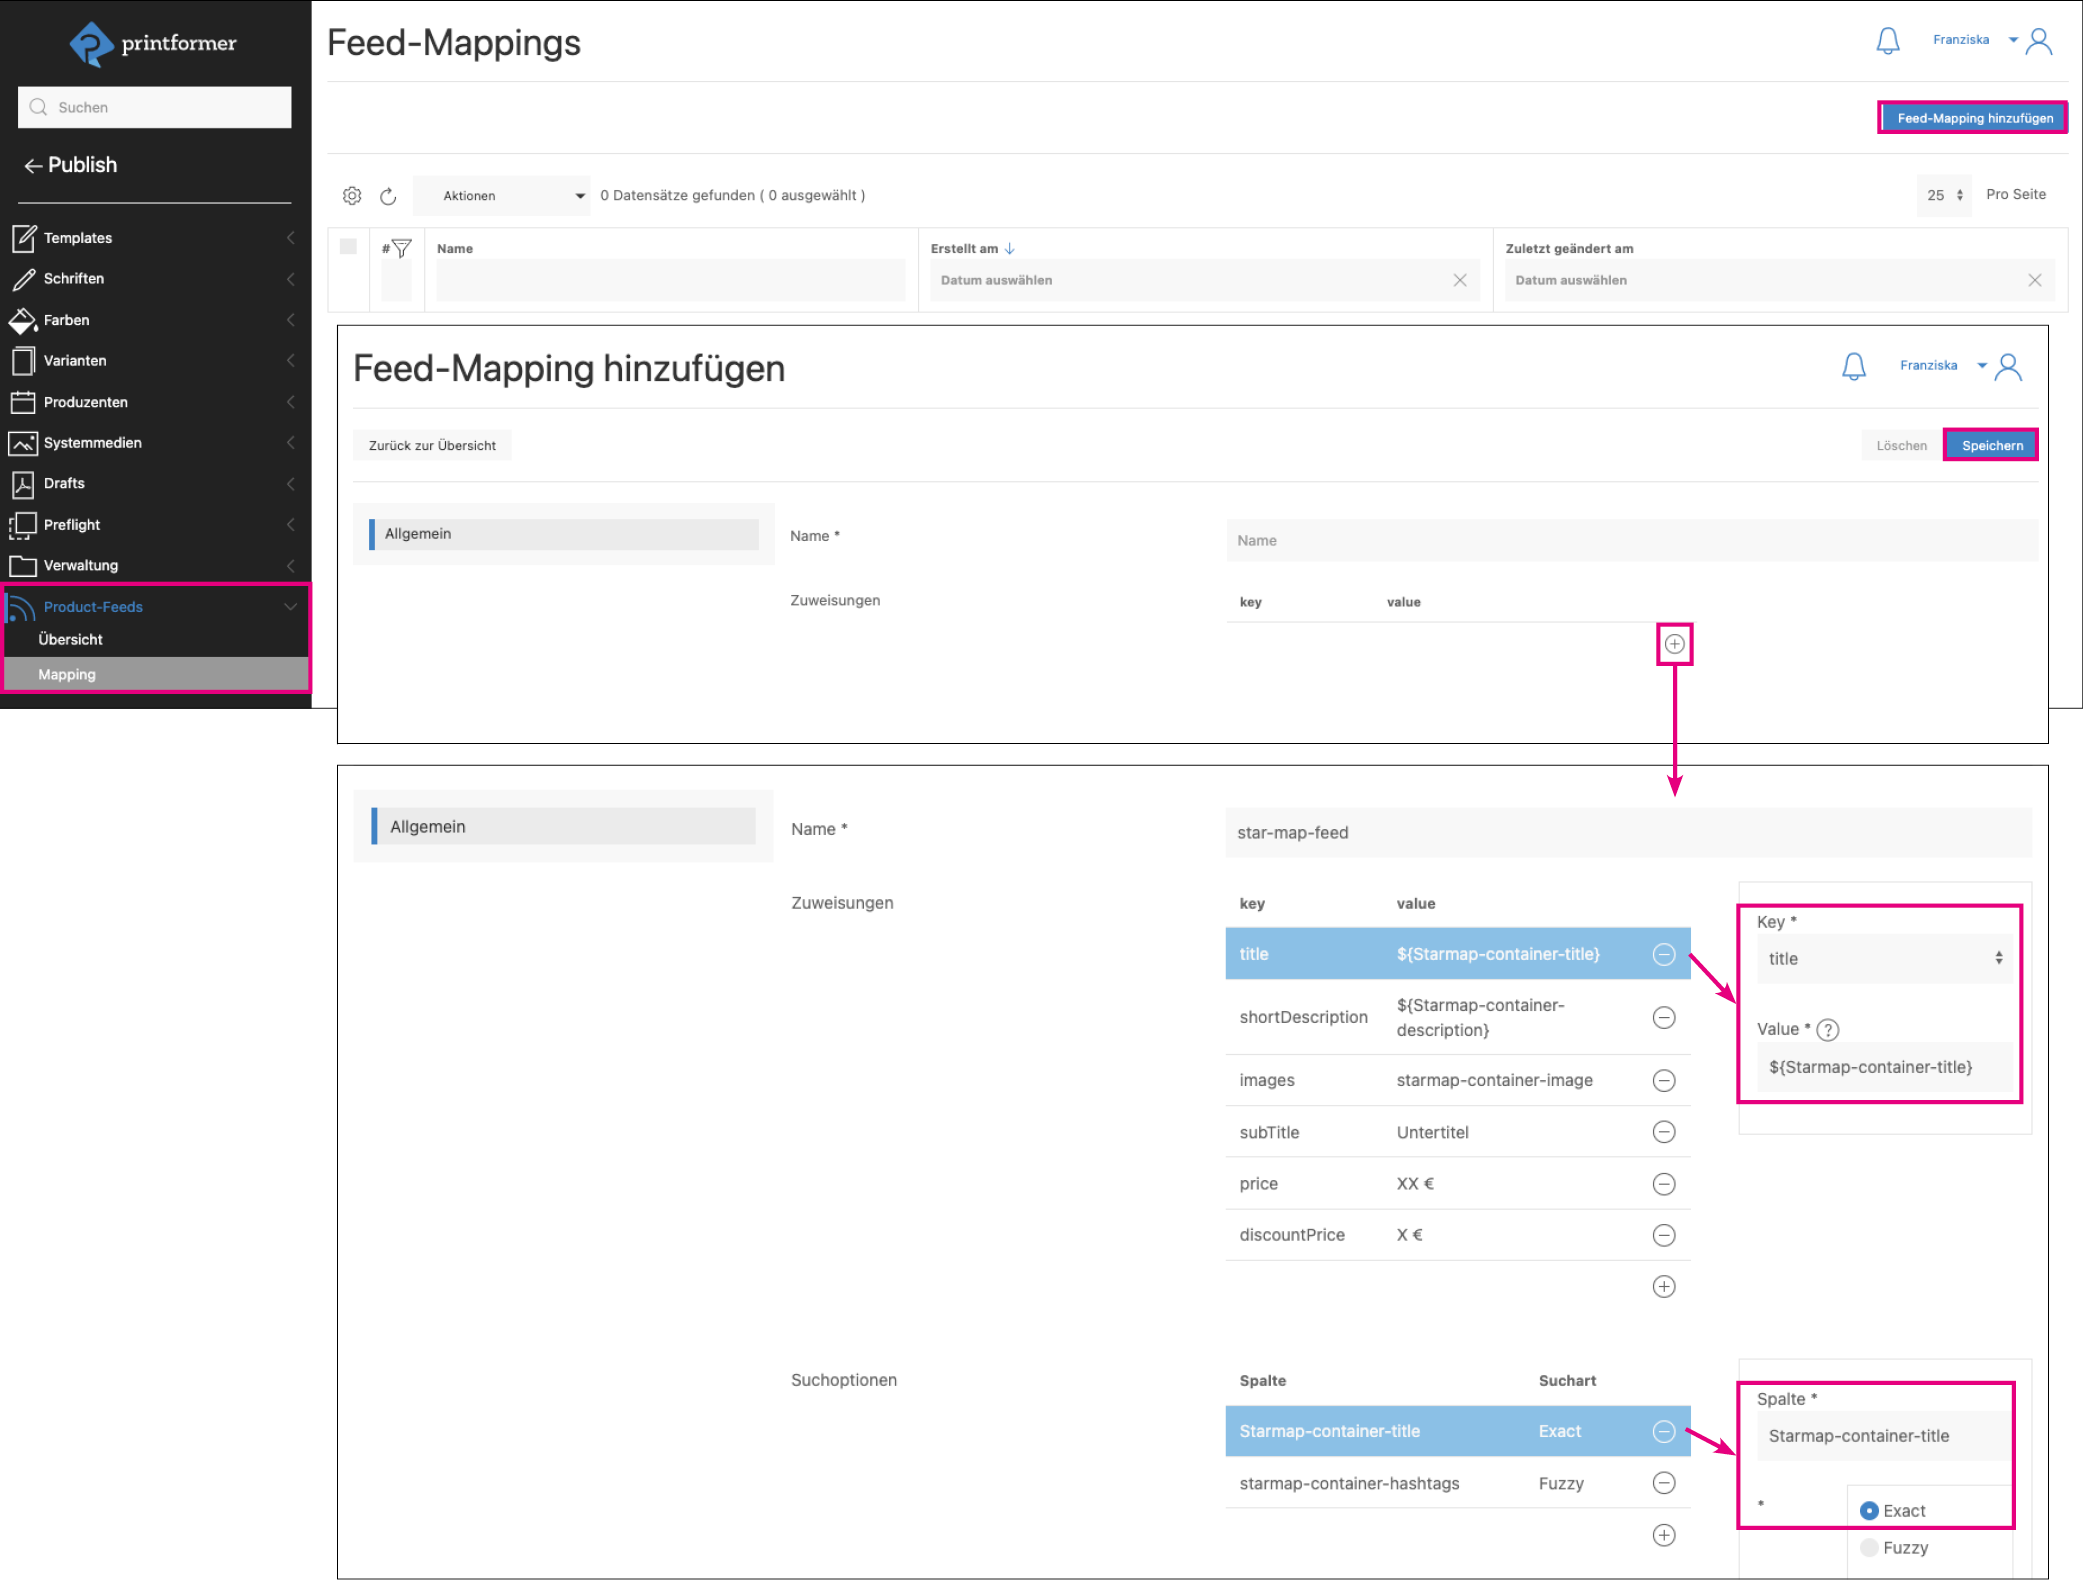Add a new search option row
2083x1594 pixels.
[1663, 1535]
